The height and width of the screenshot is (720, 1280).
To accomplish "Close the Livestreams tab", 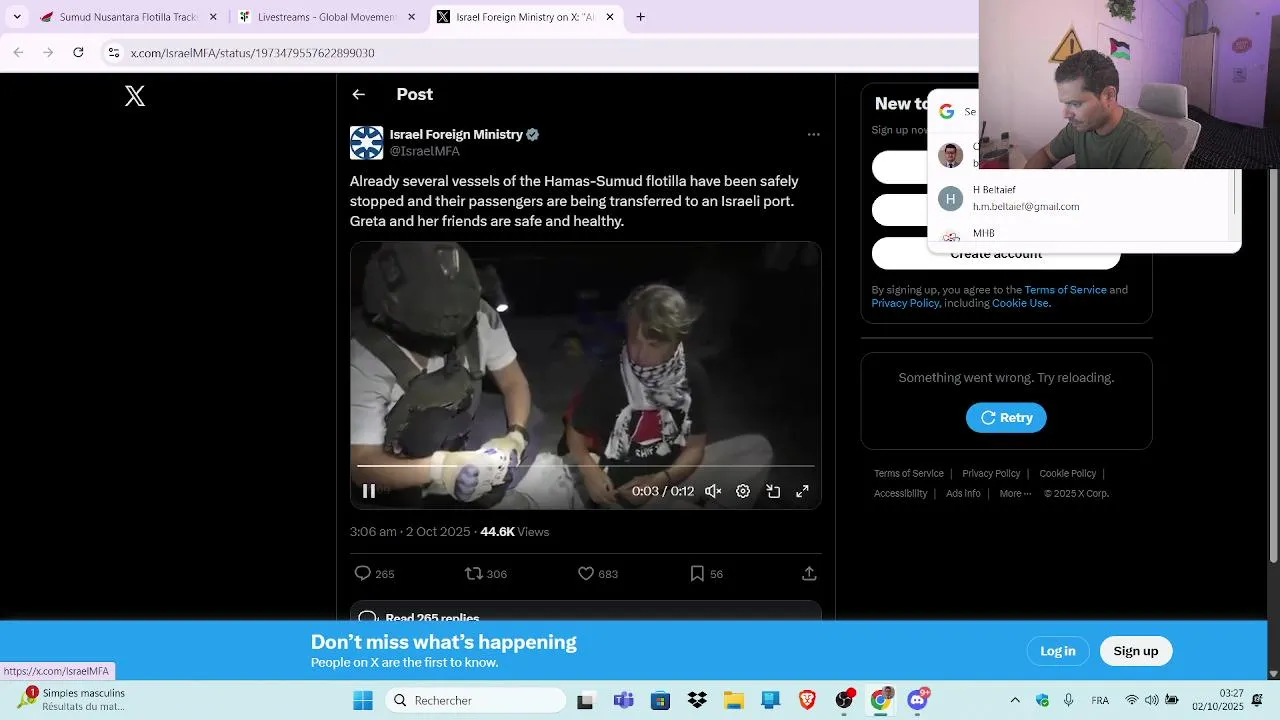I will [411, 17].
